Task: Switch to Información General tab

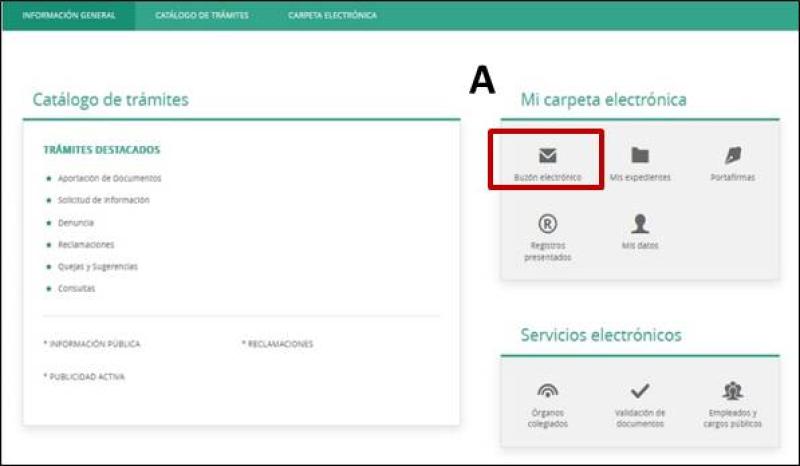Action: click(68, 16)
